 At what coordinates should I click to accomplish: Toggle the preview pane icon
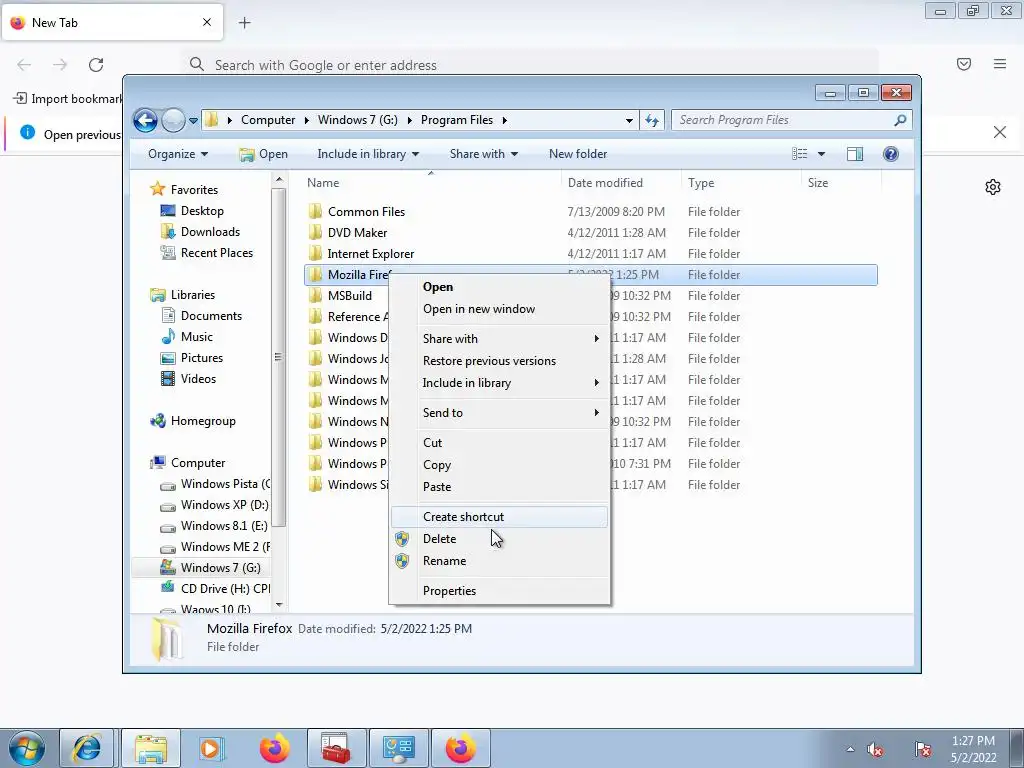[x=855, y=154]
